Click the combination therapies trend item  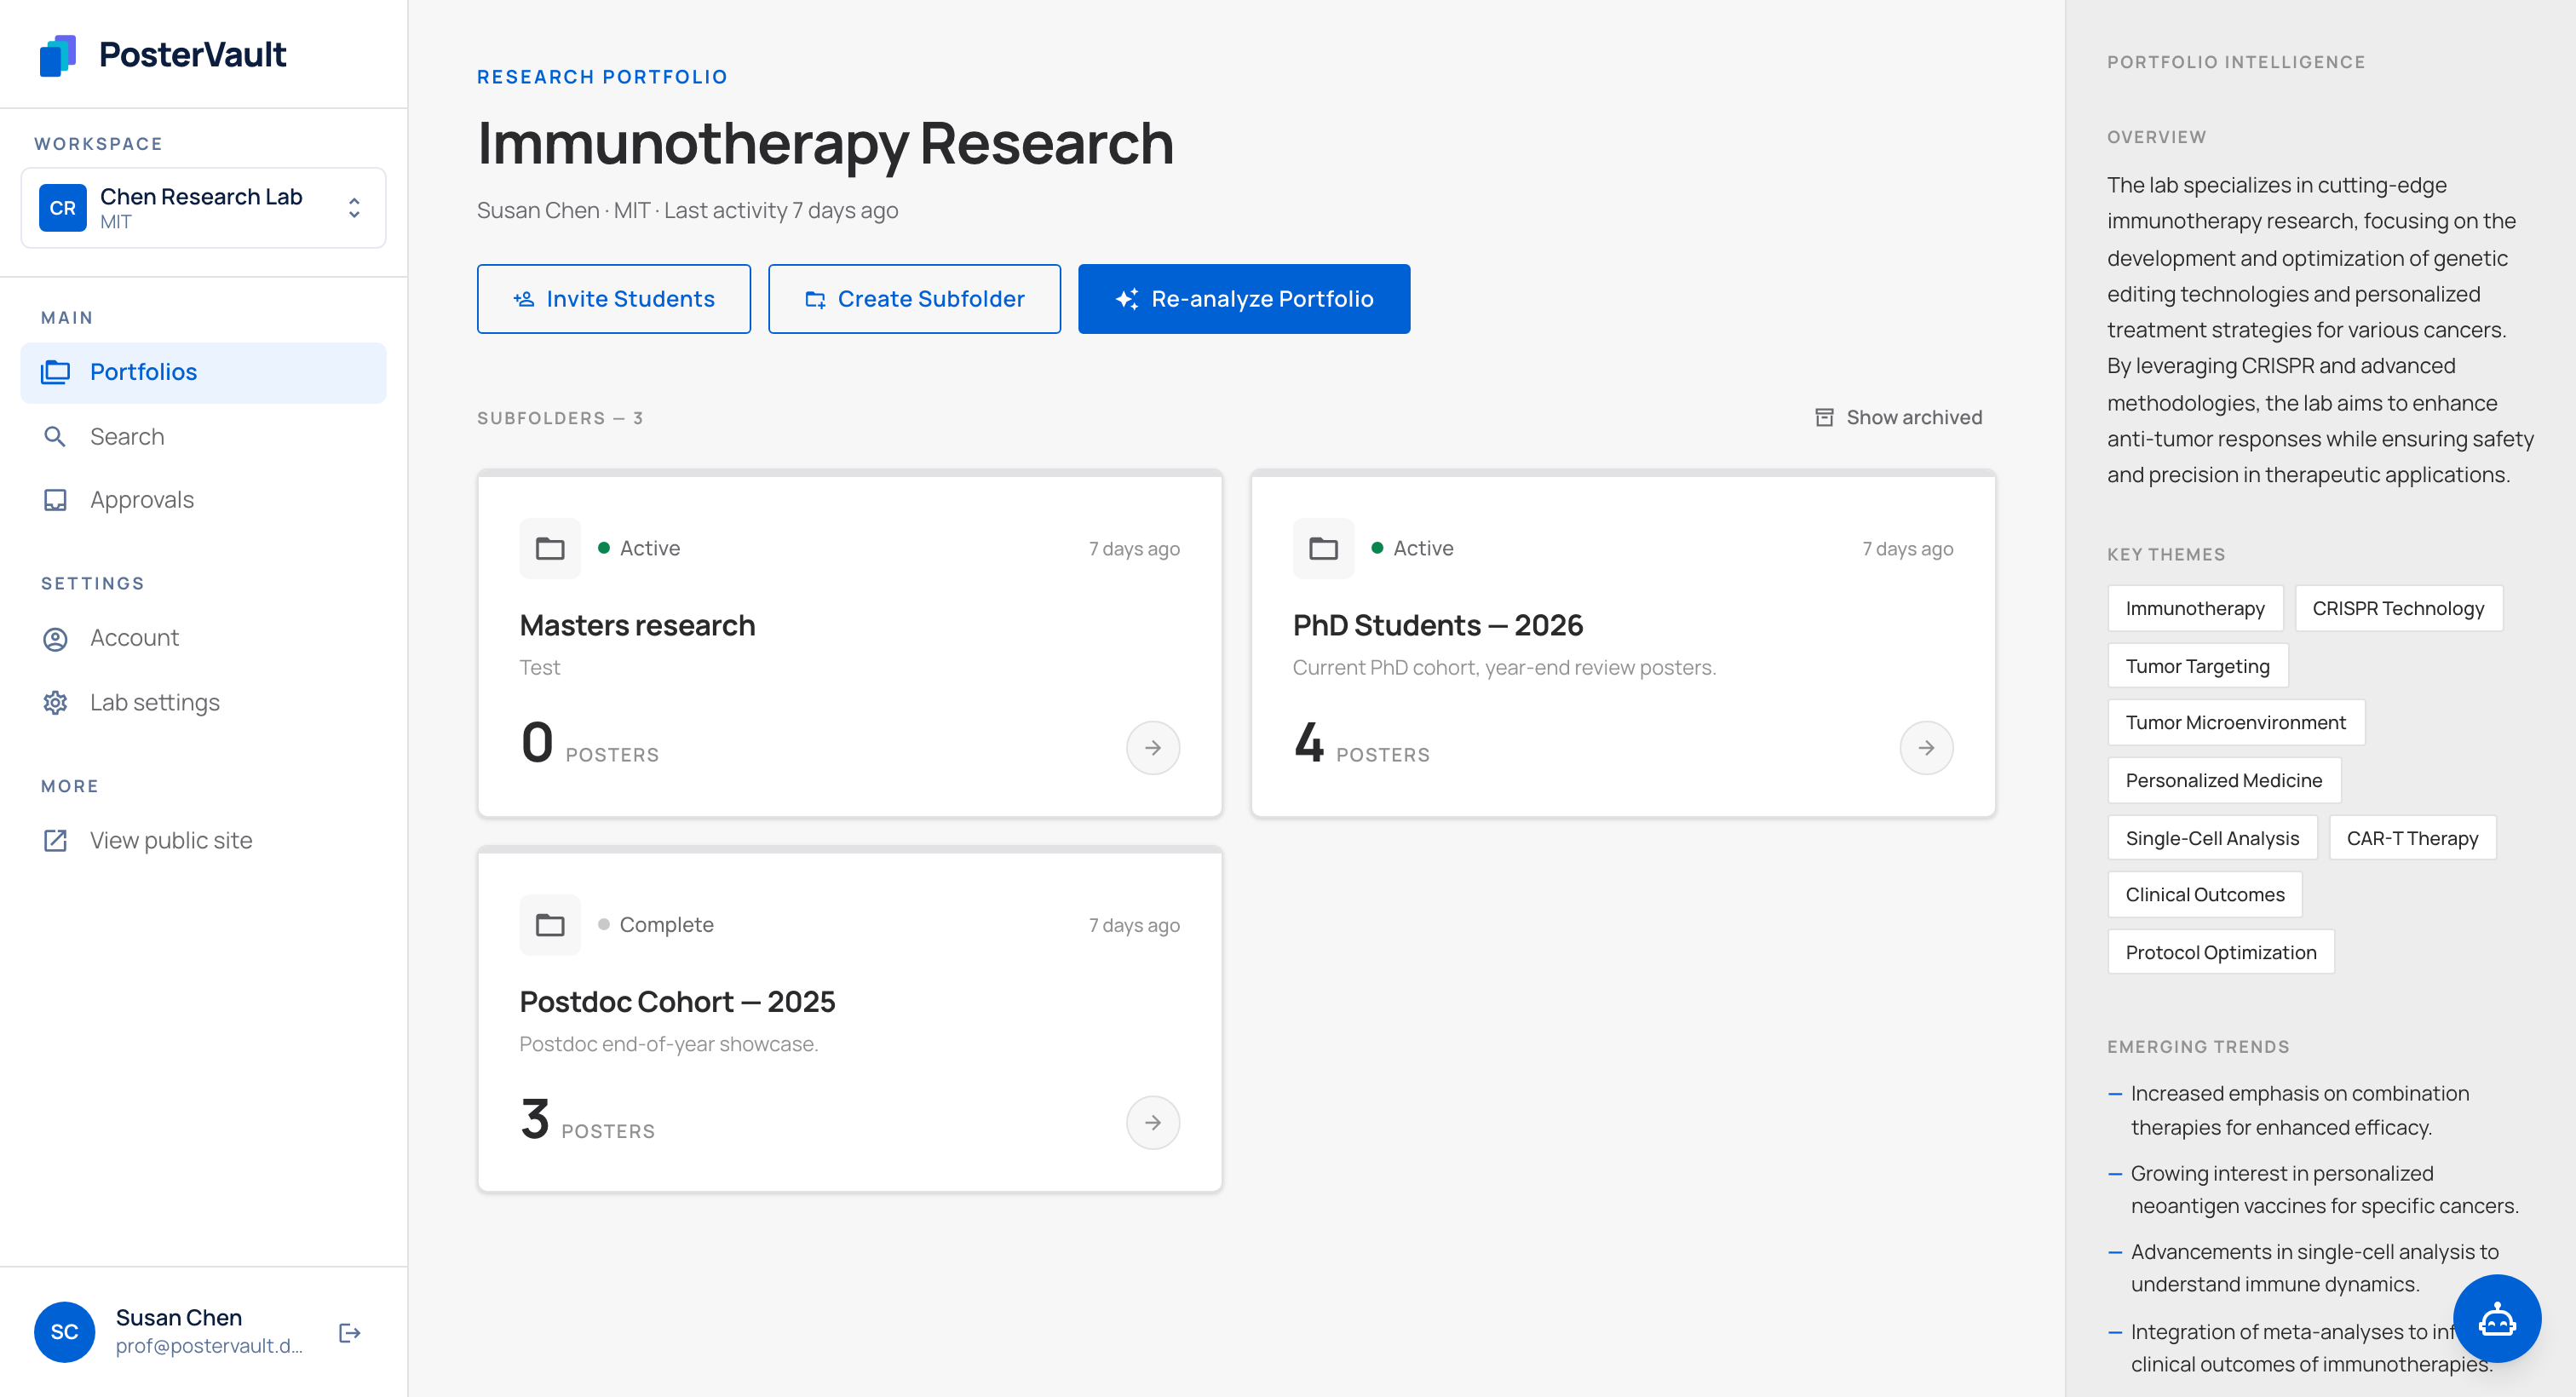[2288, 1110]
